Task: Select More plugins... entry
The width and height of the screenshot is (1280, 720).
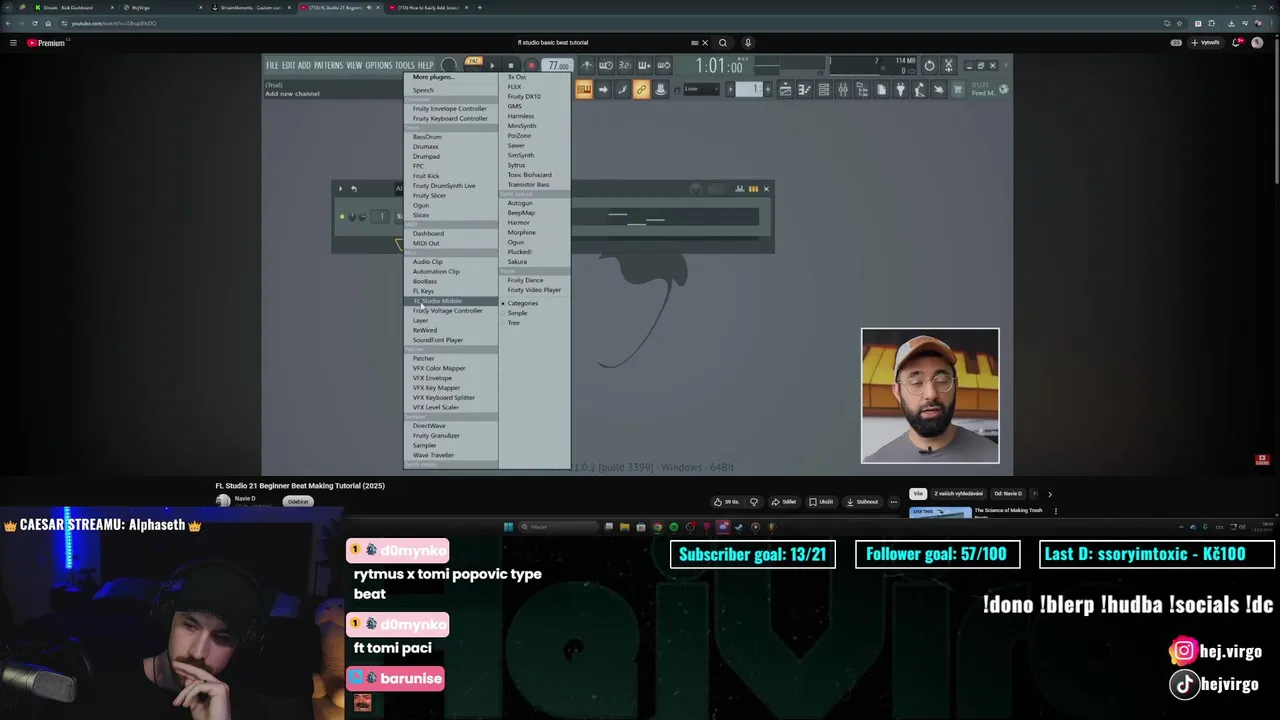Action: point(433,77)
